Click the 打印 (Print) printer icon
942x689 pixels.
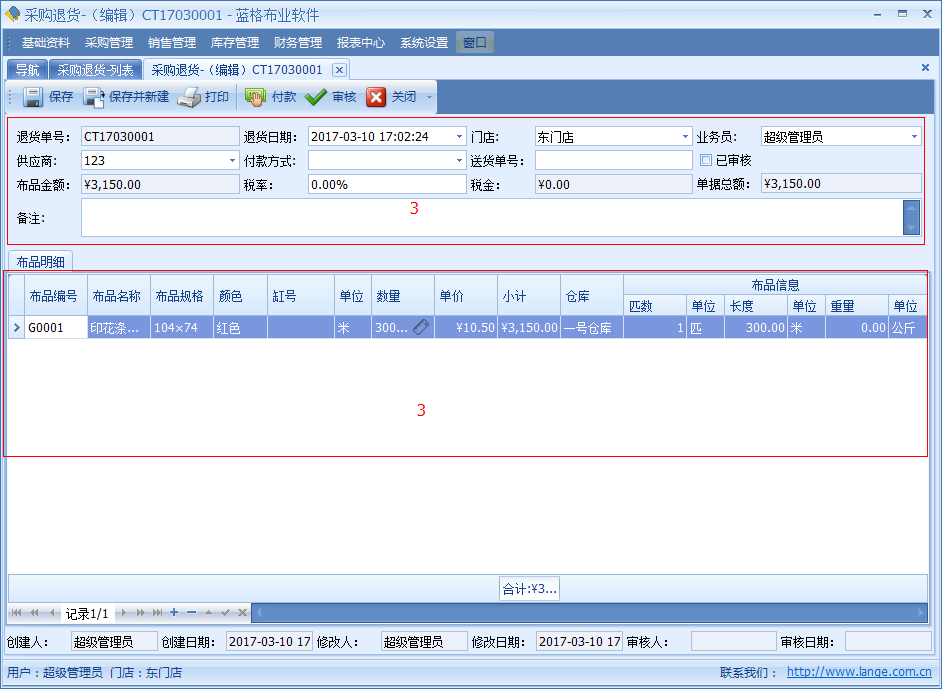tap(189, 97)
